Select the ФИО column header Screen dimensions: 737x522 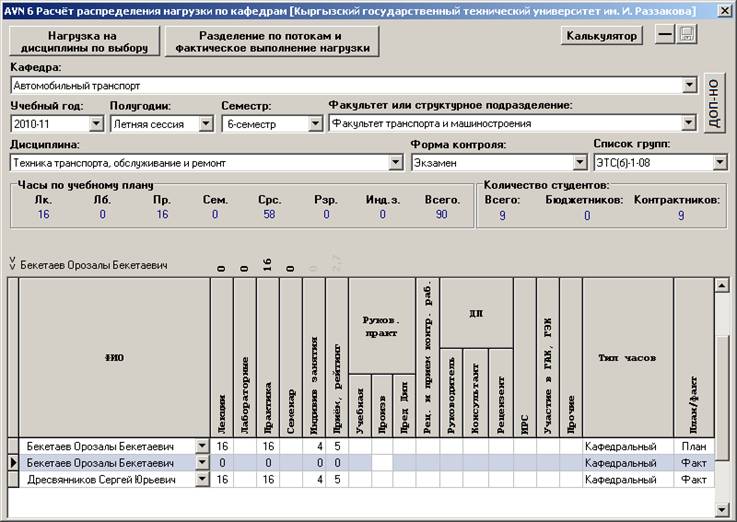tap(114, 358)
